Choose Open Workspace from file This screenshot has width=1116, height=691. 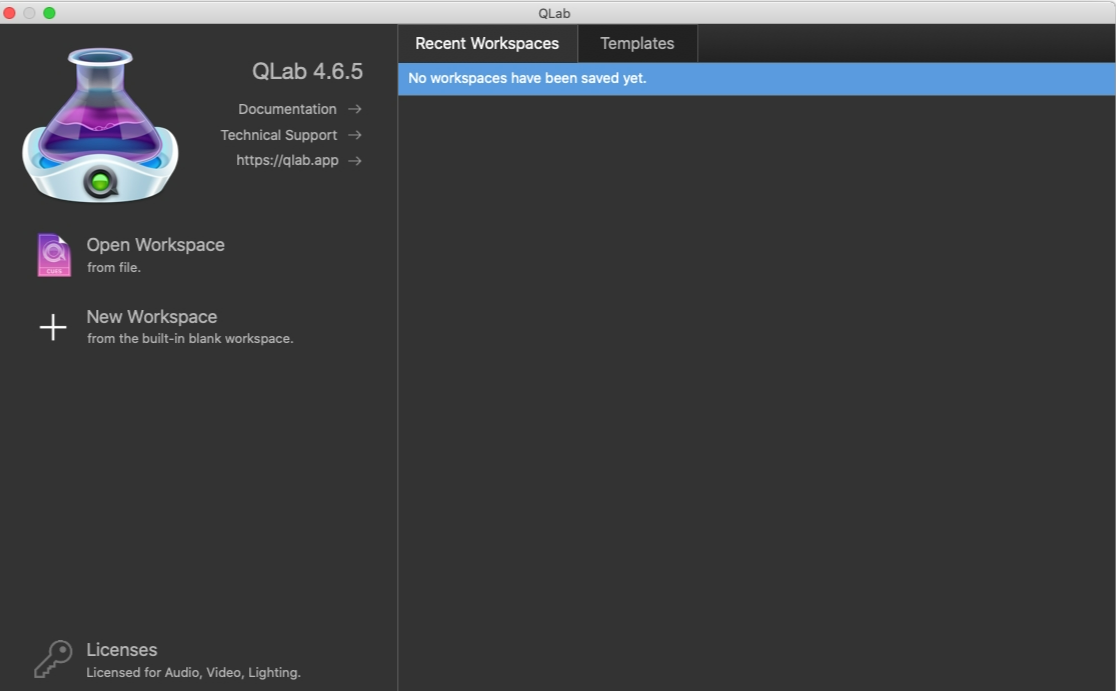156,245
